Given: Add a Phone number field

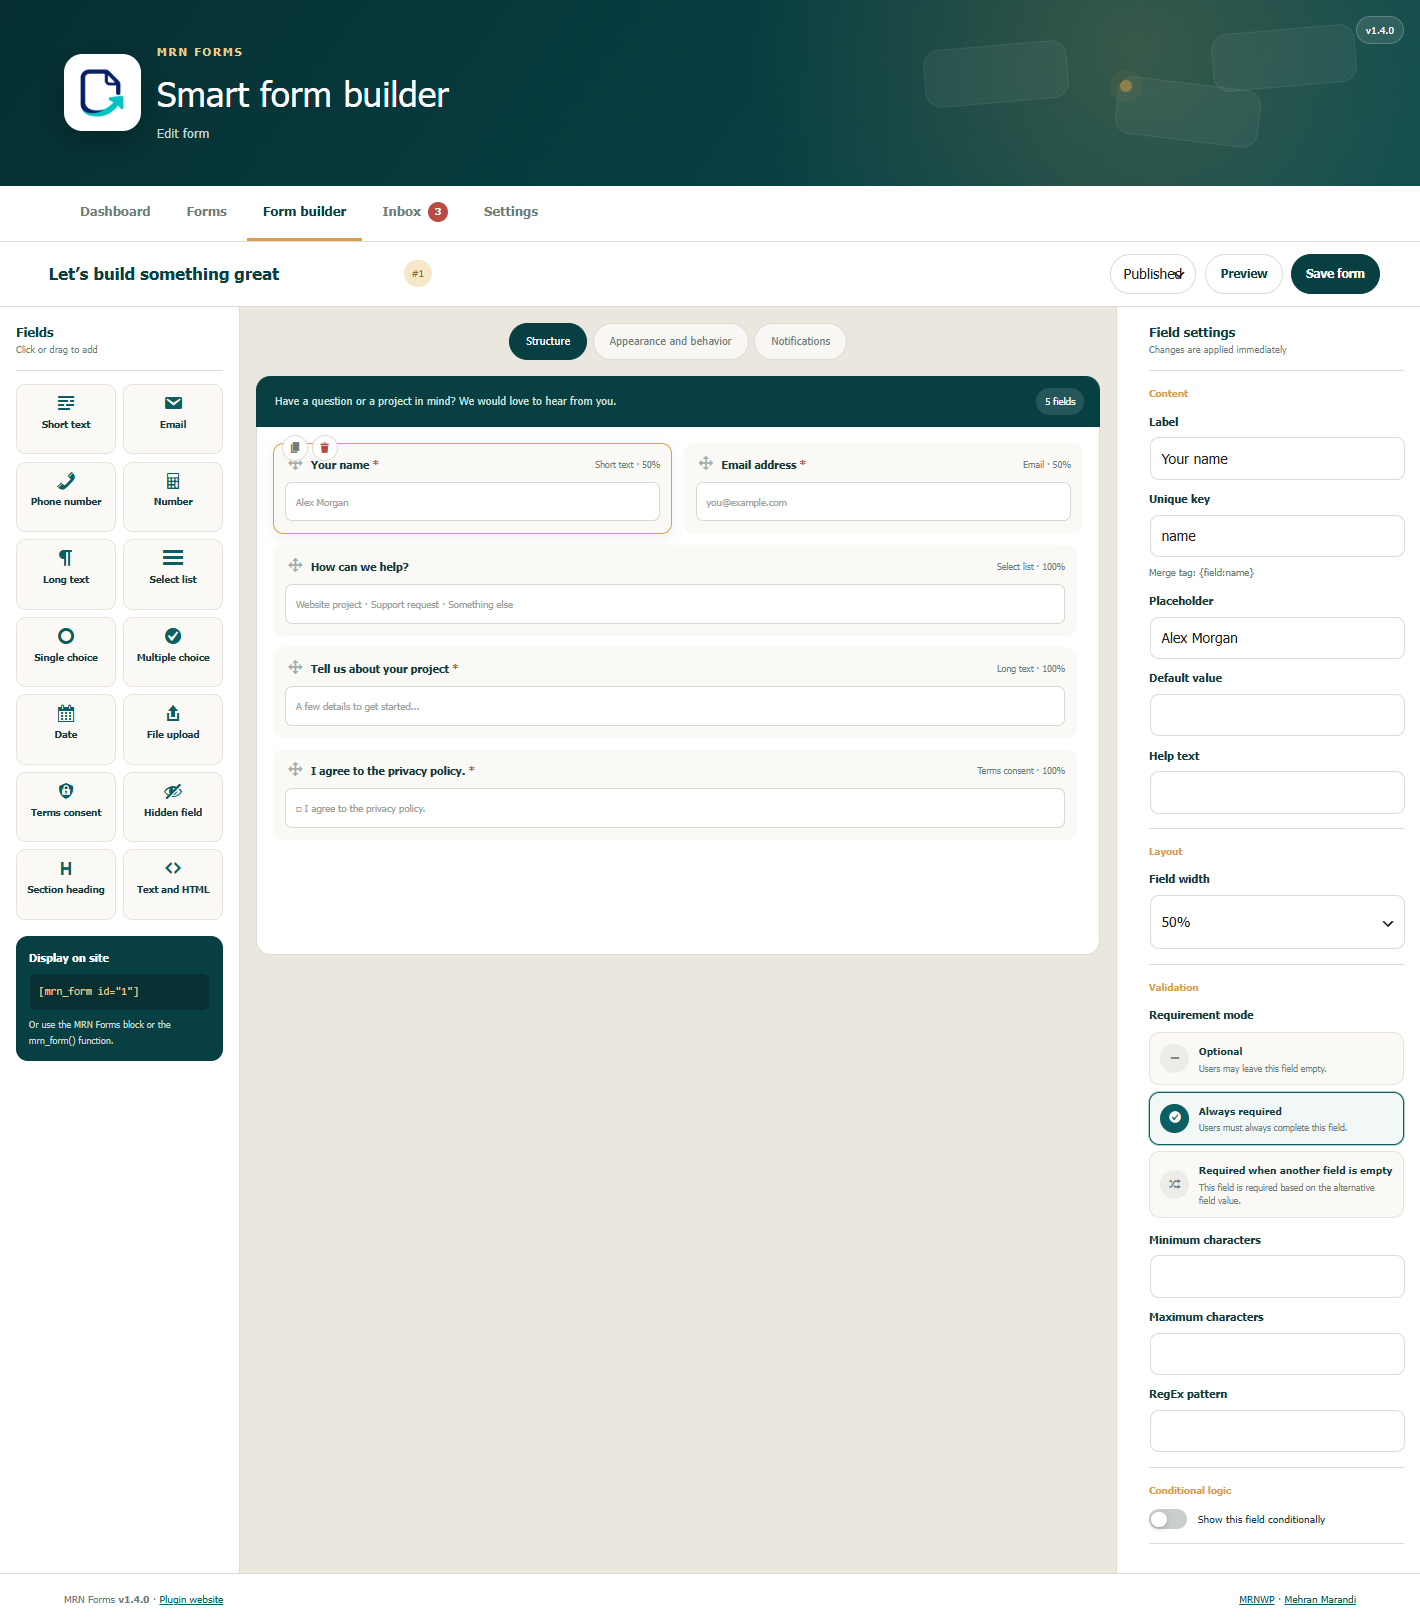Looking at the screenshot, I should point(66,497).
